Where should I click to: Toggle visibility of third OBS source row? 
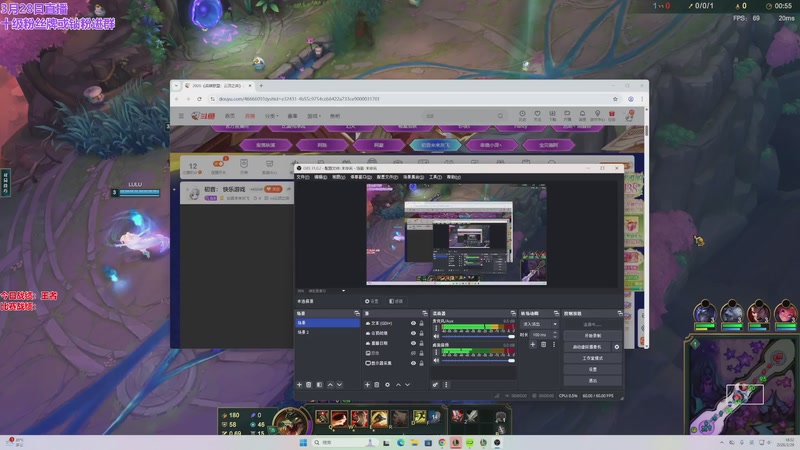[413, 343]
